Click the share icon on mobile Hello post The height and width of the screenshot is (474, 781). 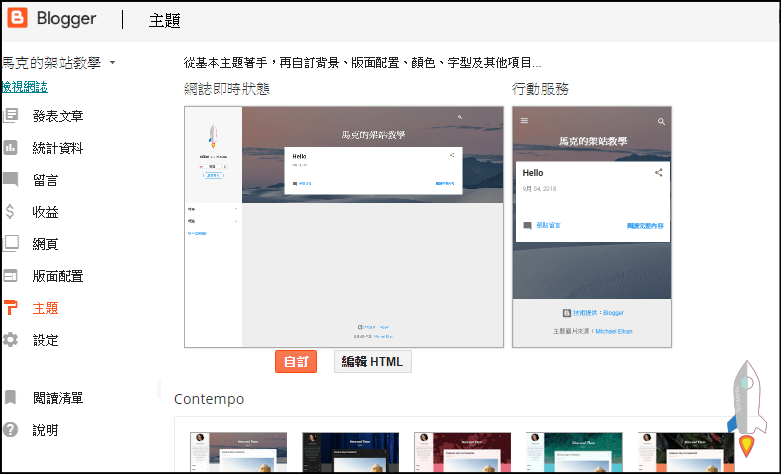(658, 173)
